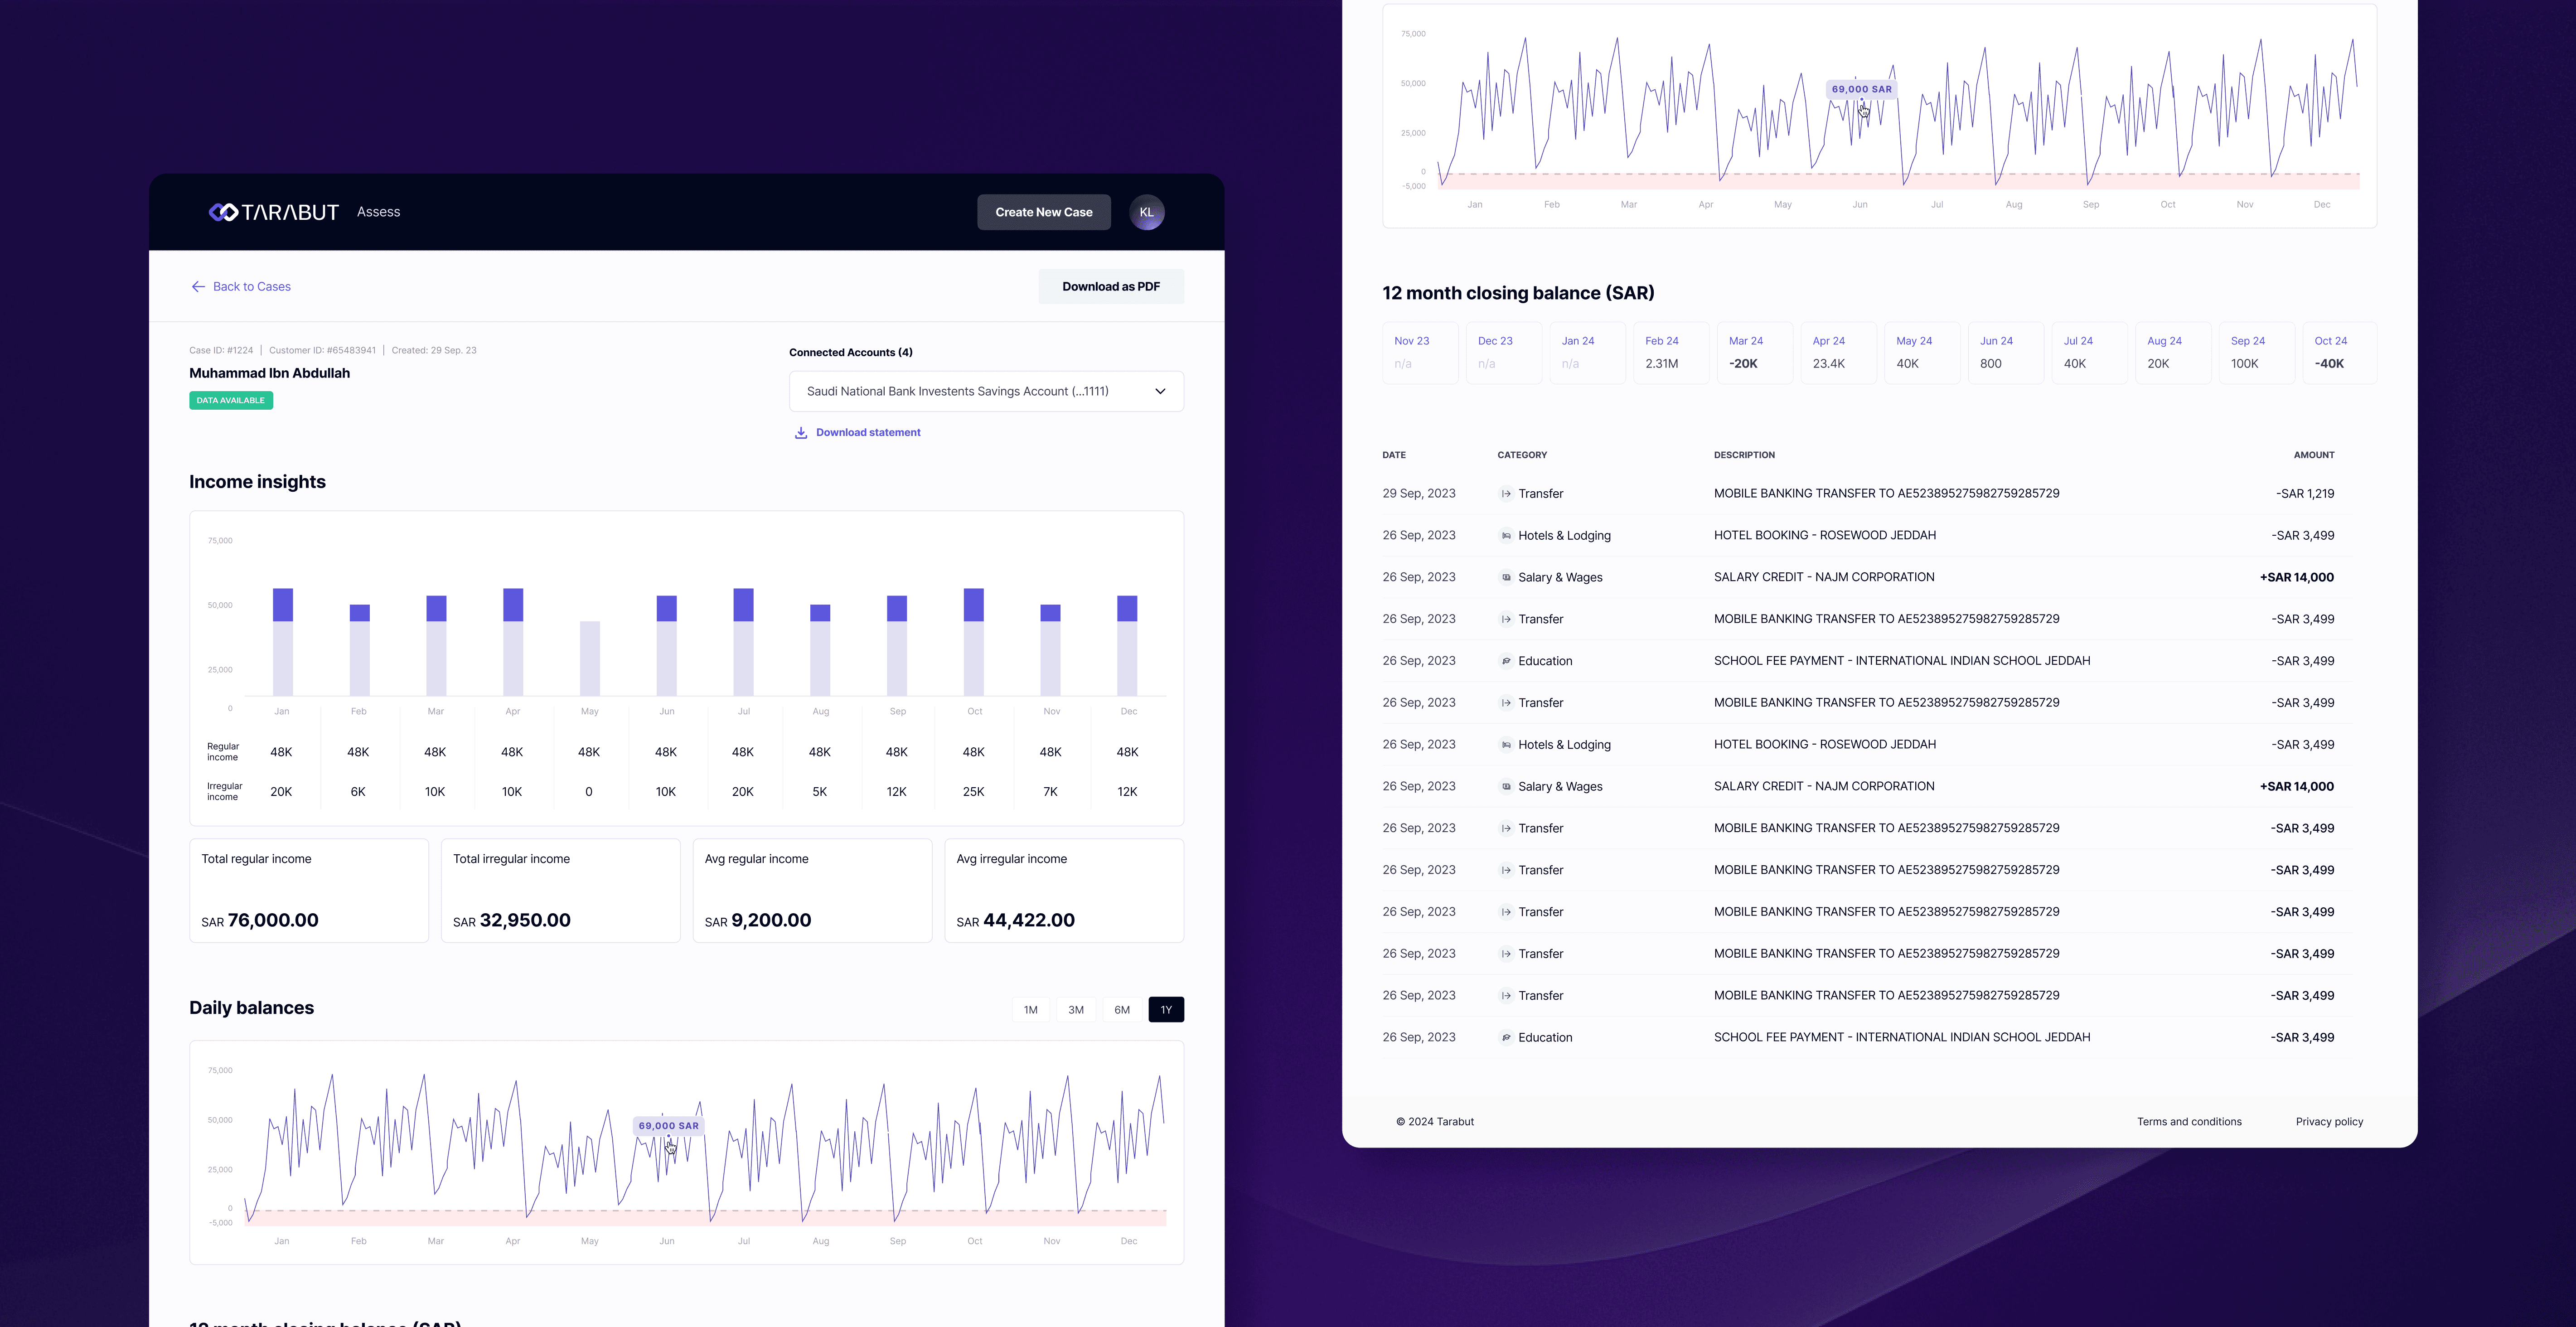Viewport: 2576px width, 1327px height.
Task: Switch daily balances to 3M range
Action: (1076, 1010)
